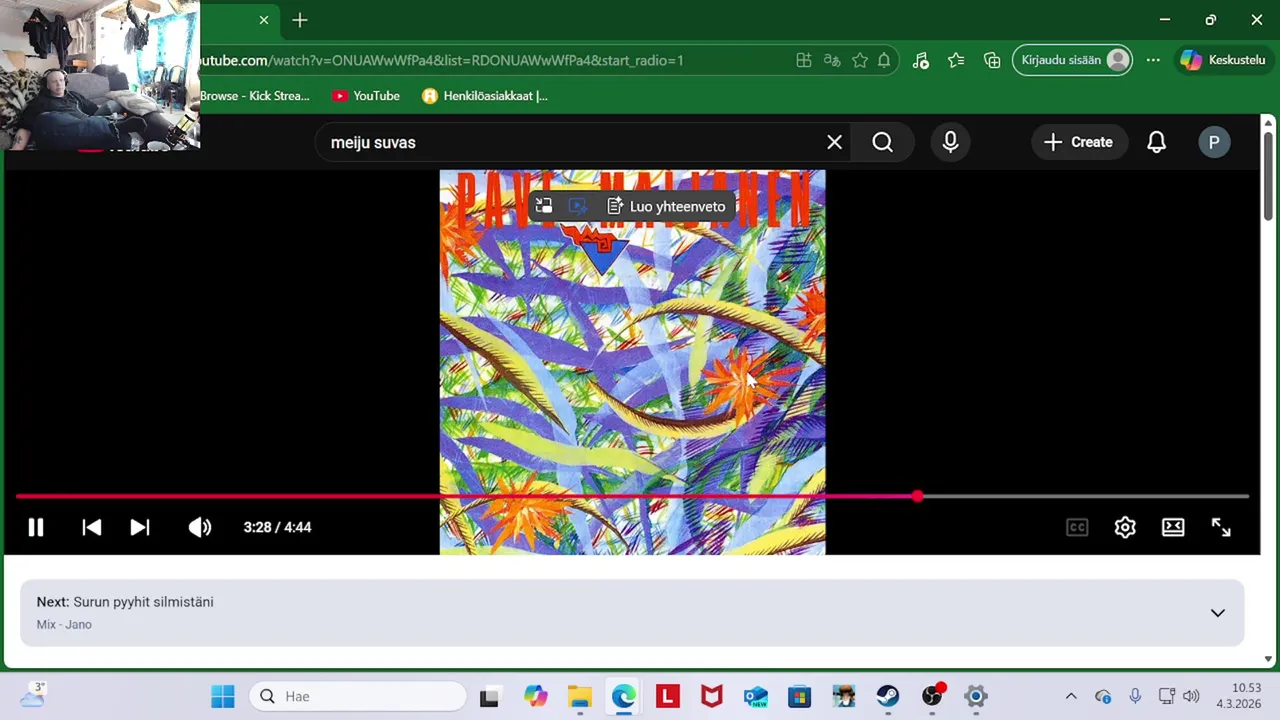
Task: Toggle closed captions on the player
Action: coord(1077,527)
